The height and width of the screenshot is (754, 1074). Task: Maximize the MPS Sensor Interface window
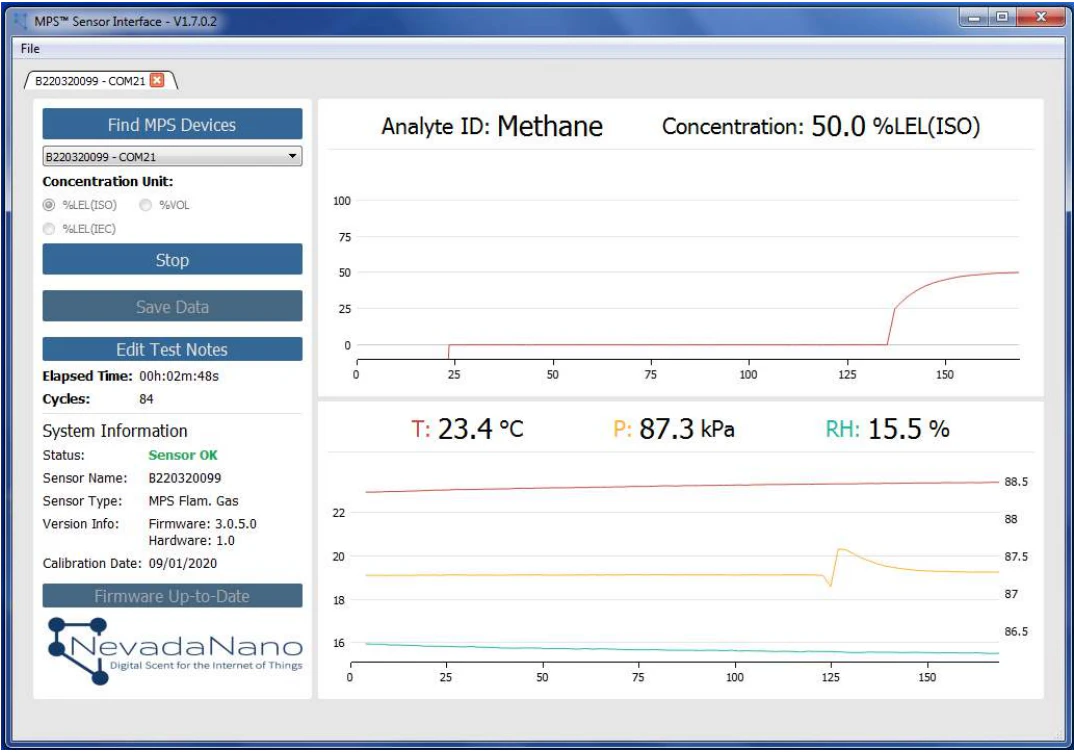click(x=1002, y=17)
